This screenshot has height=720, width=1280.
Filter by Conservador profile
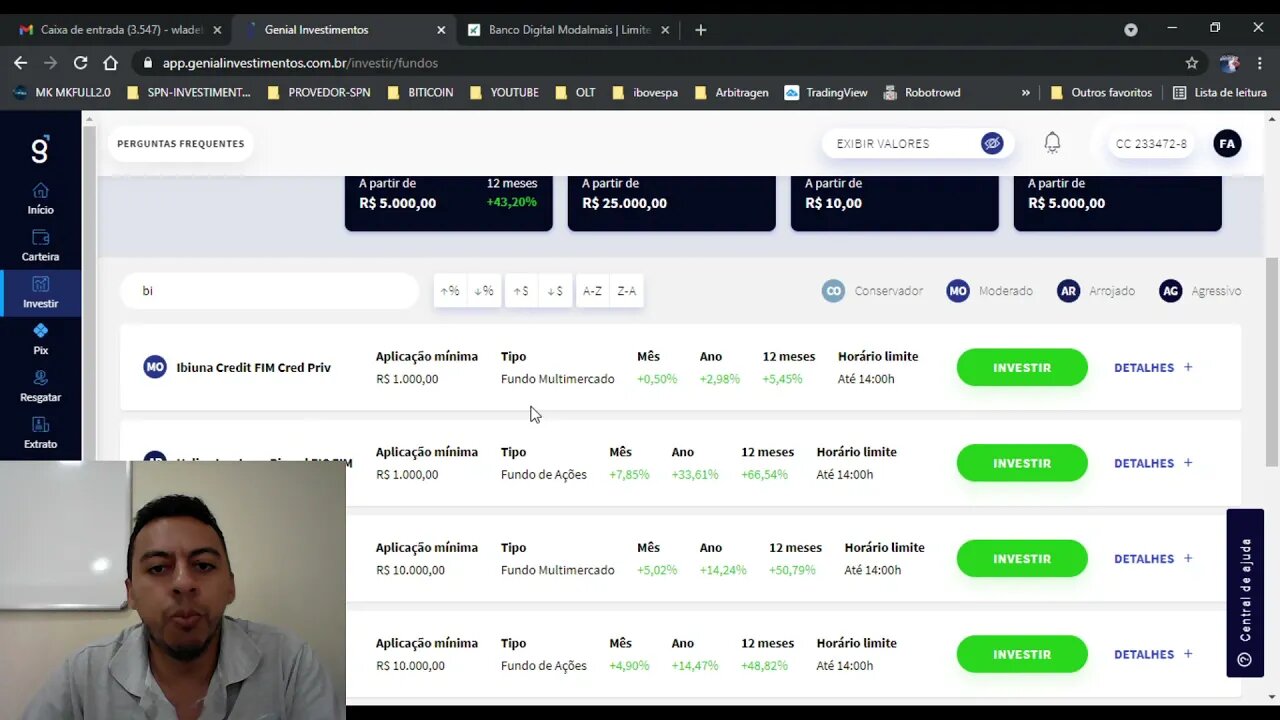click(872, 291)
